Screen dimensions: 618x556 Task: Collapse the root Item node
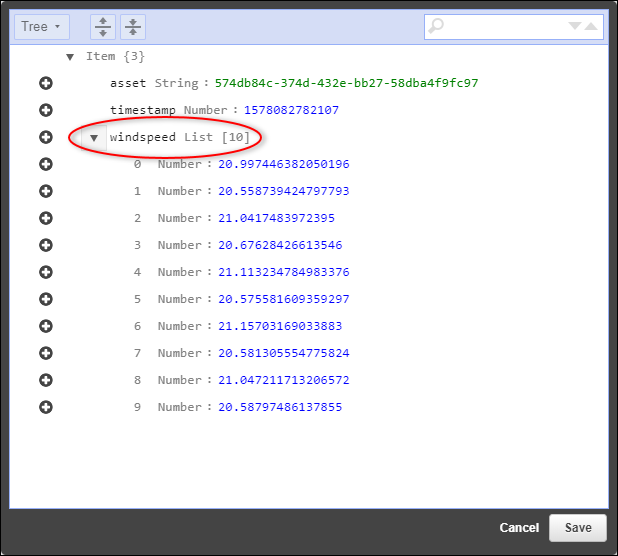coord(70,57)
